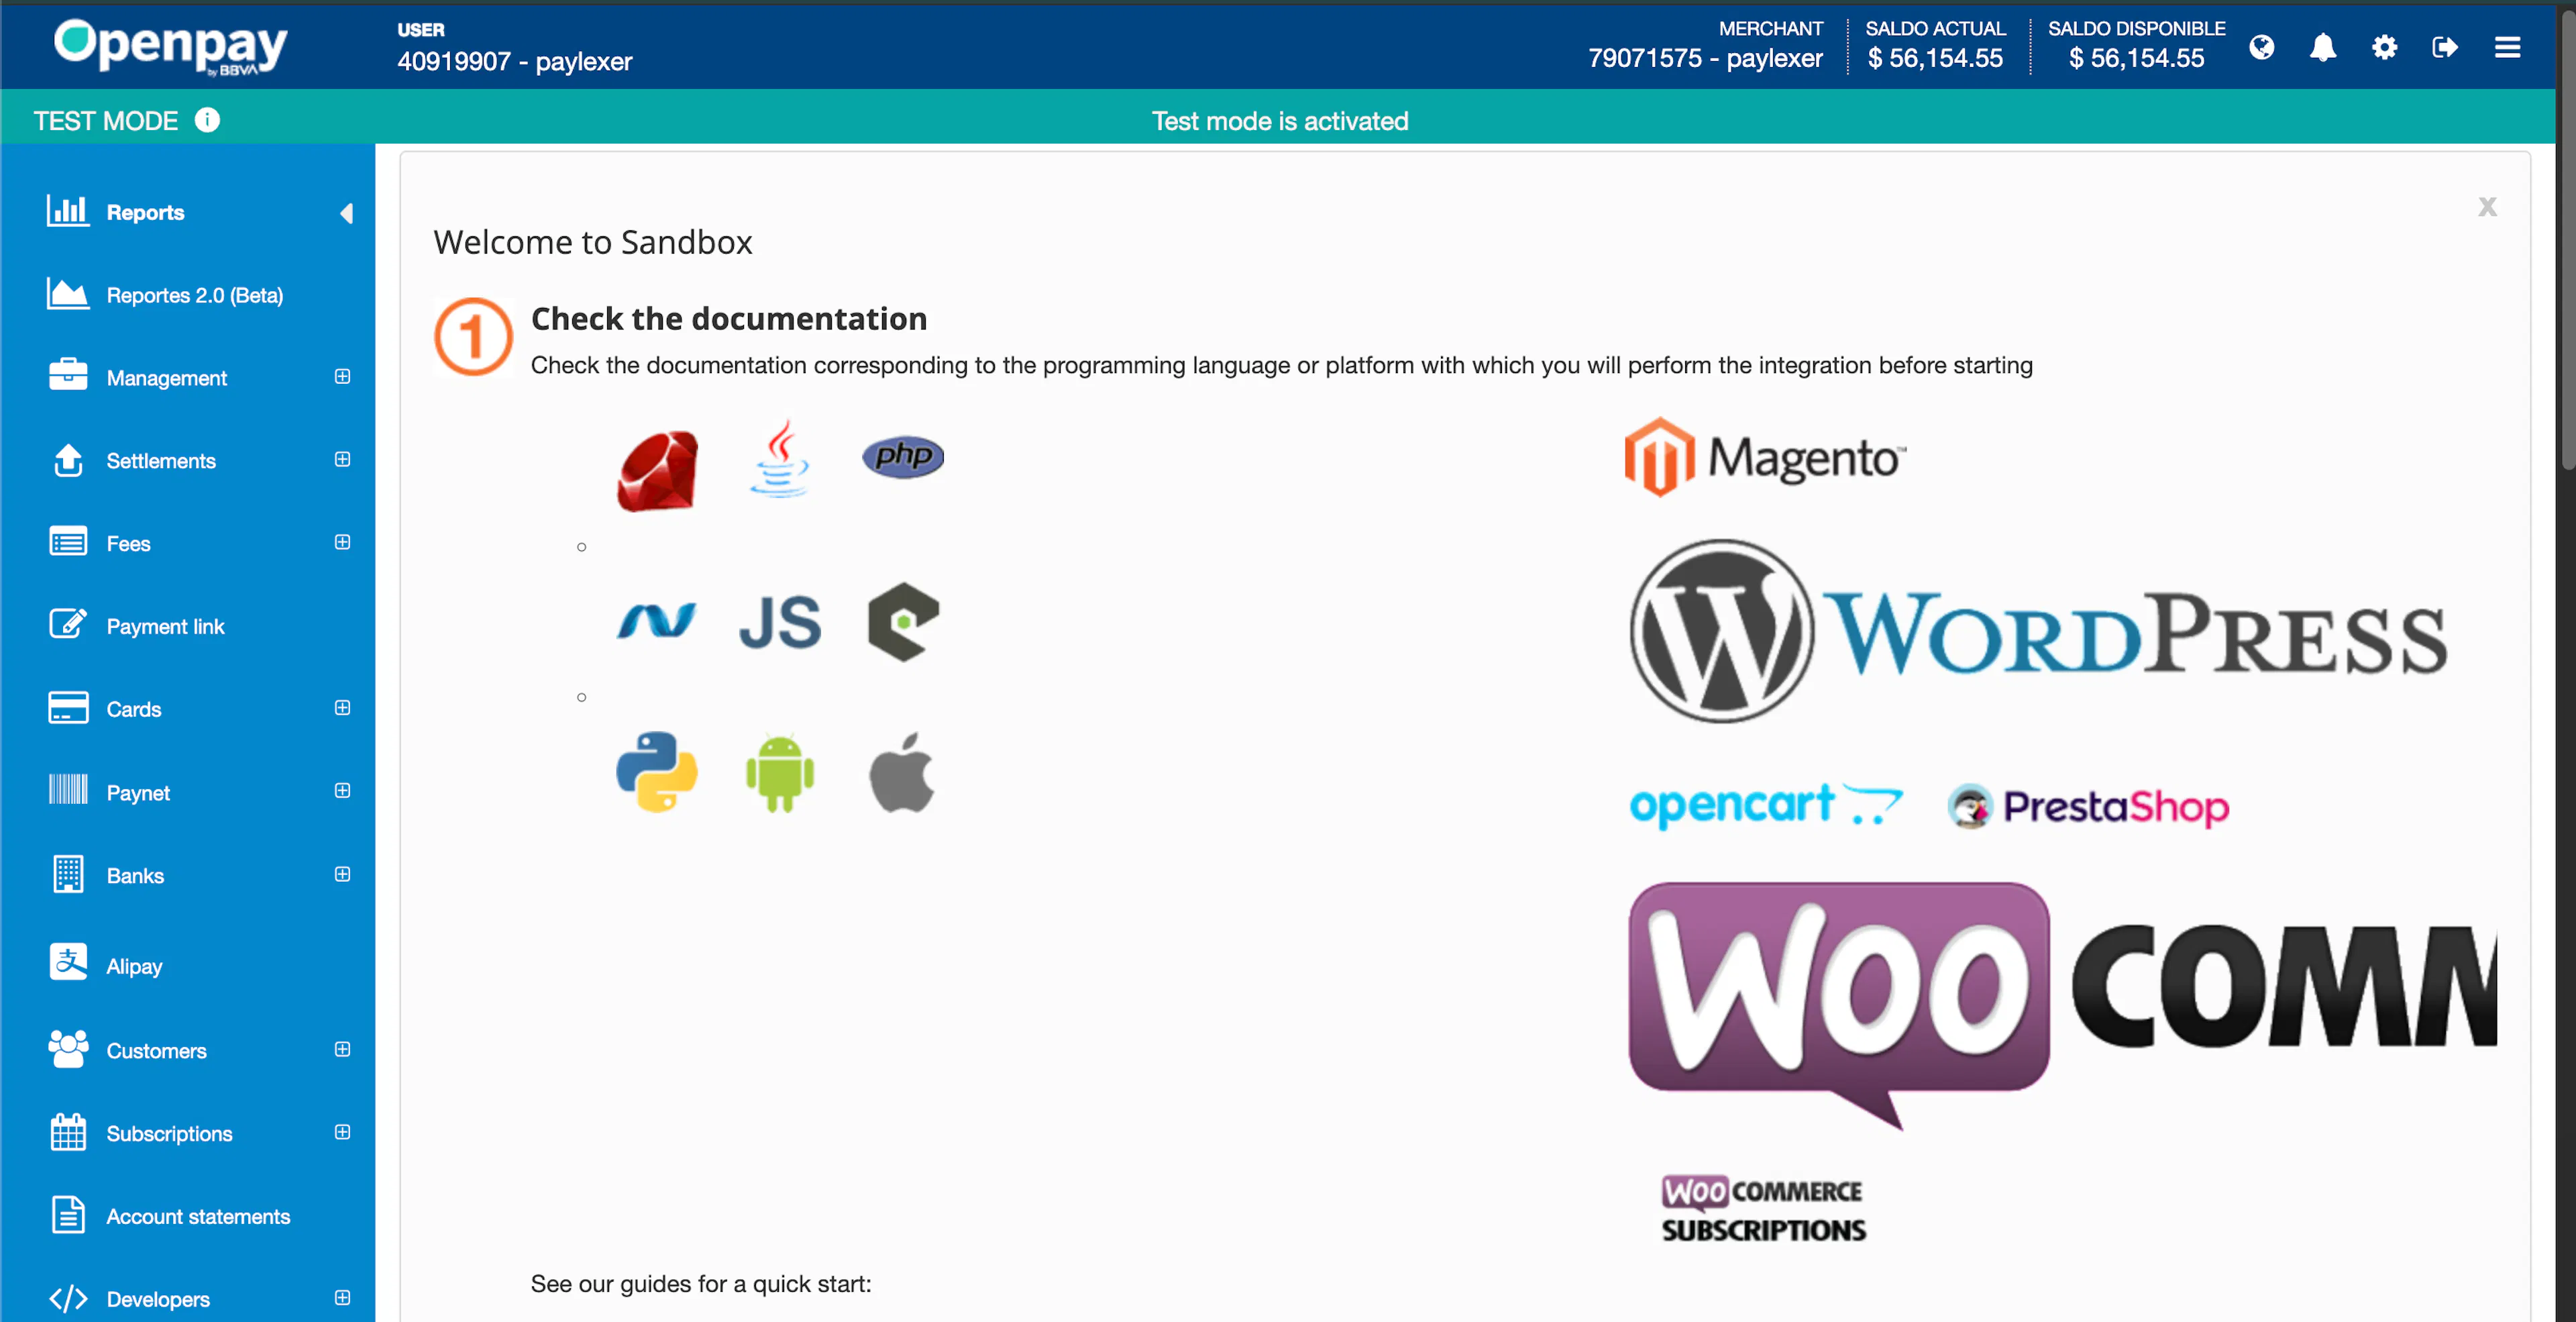Click the TEST MODE label
This screenshot has height=1322, width=2576.
coord(106,121)
